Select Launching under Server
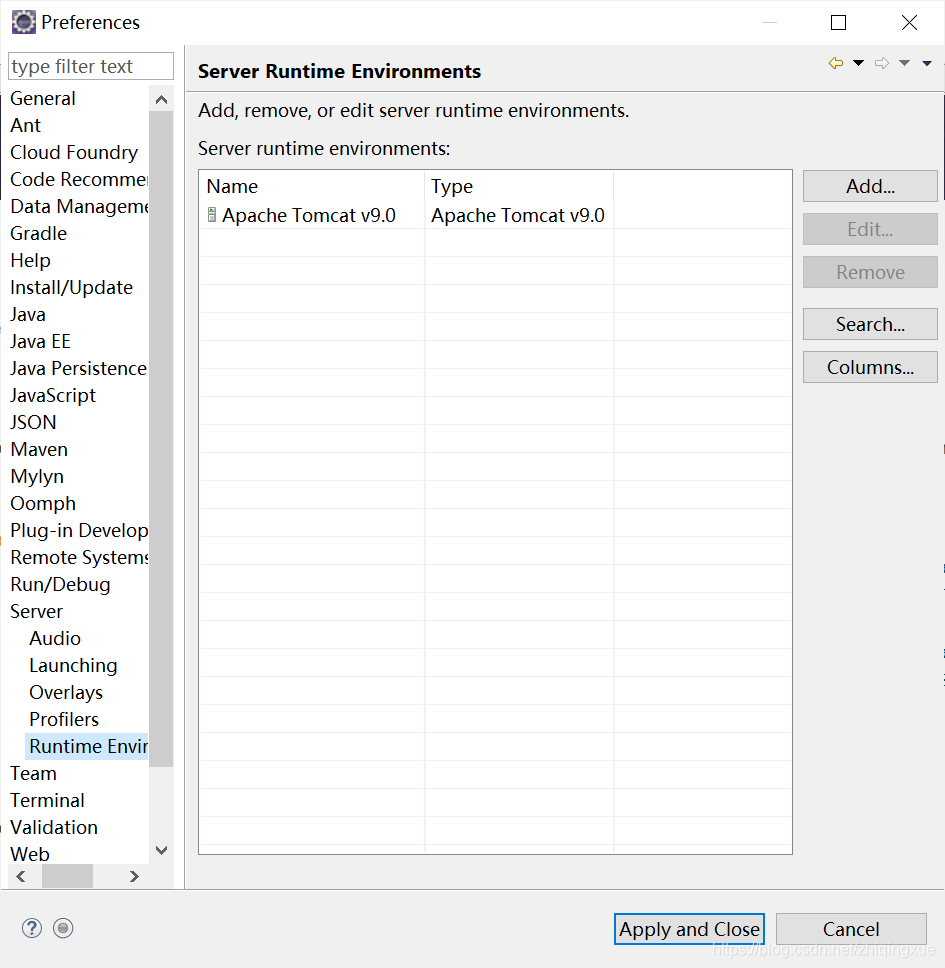Screen dimensions: 945x968 pos(73,666)
